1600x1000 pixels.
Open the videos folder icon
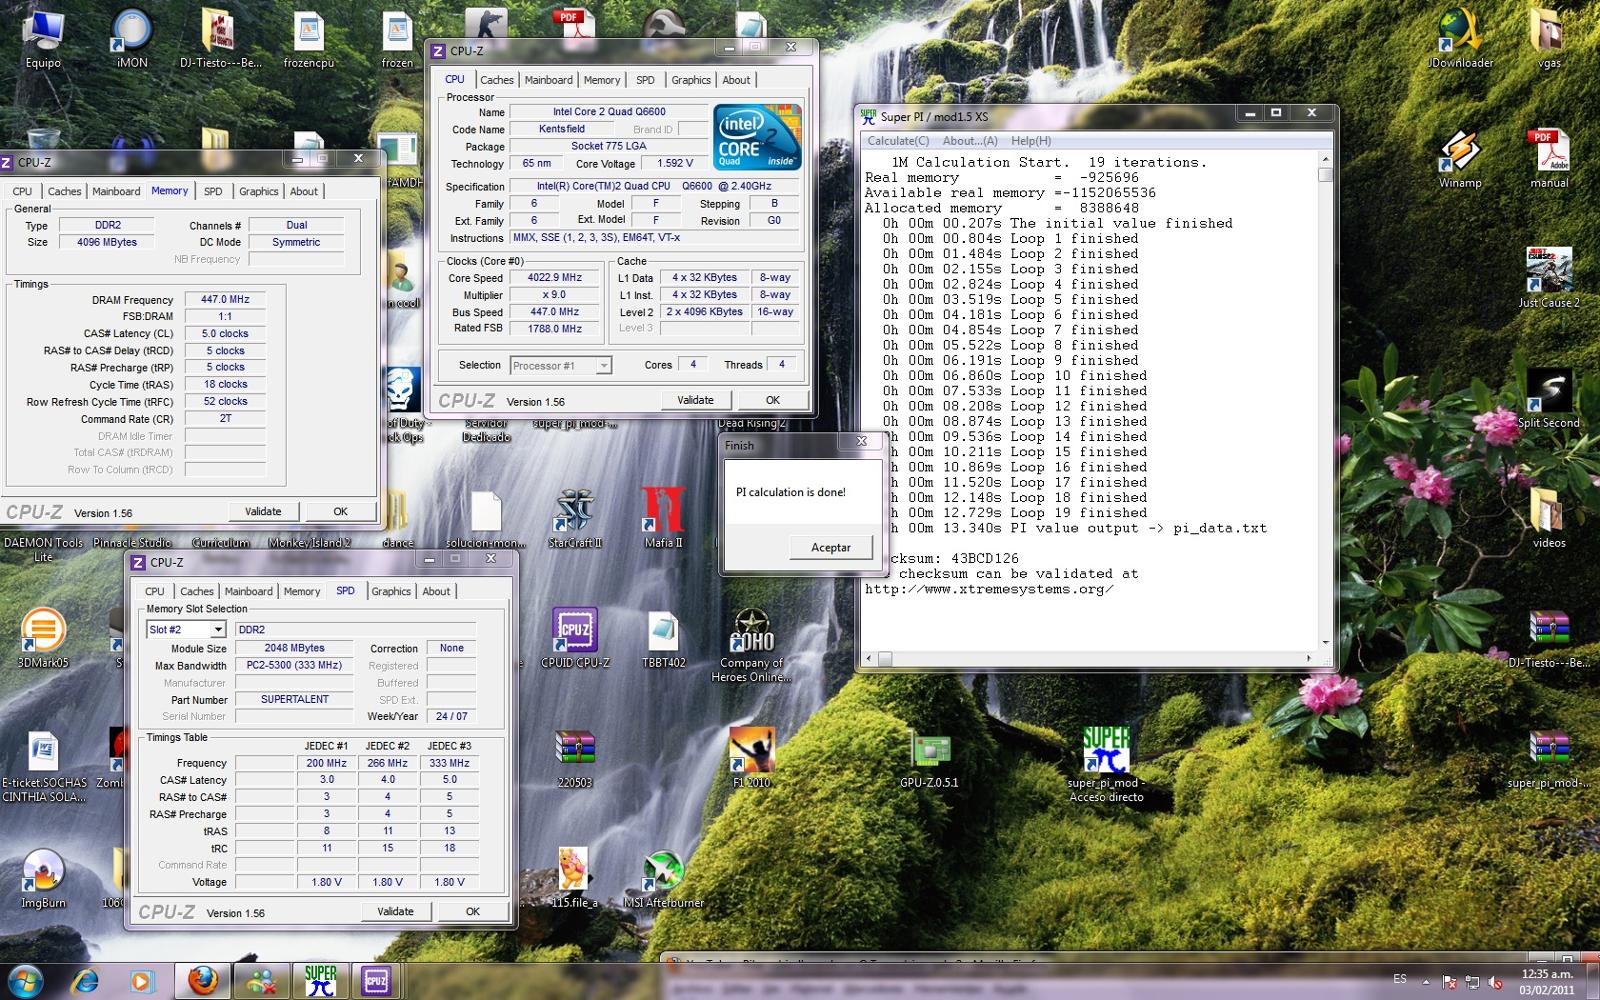pos(1549,518)
